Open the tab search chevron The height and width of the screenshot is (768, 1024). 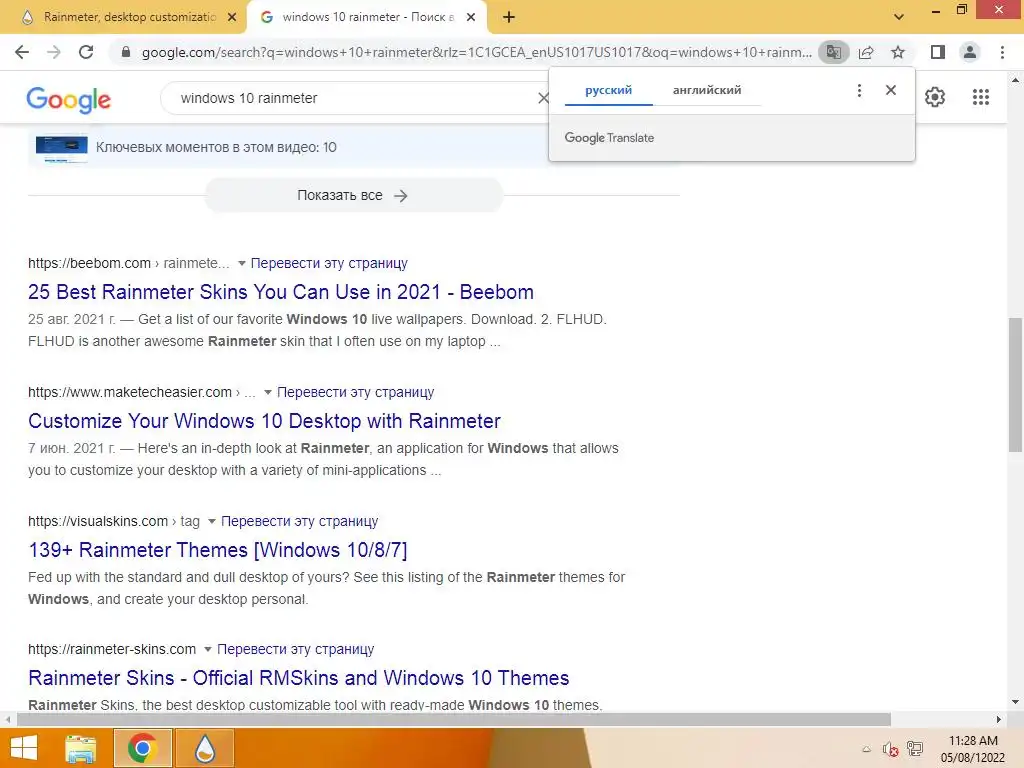click(x=899, y=17)
